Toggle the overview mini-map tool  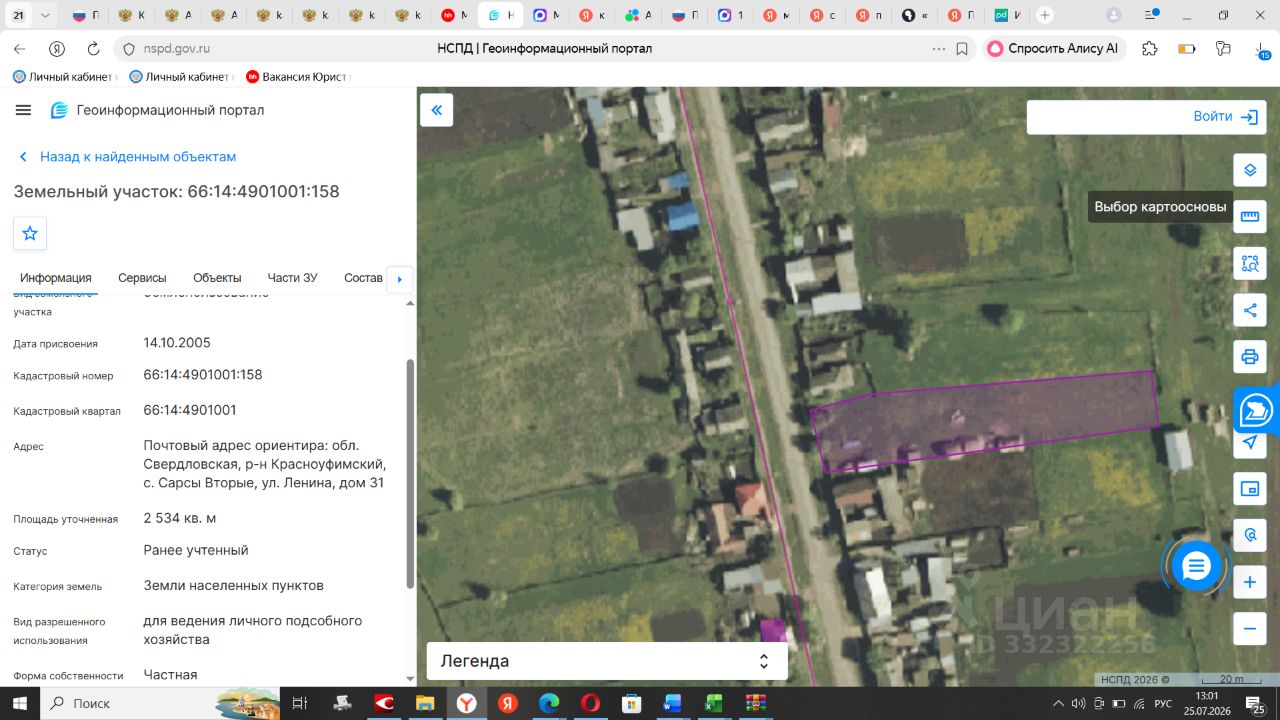coord(1250,488)
